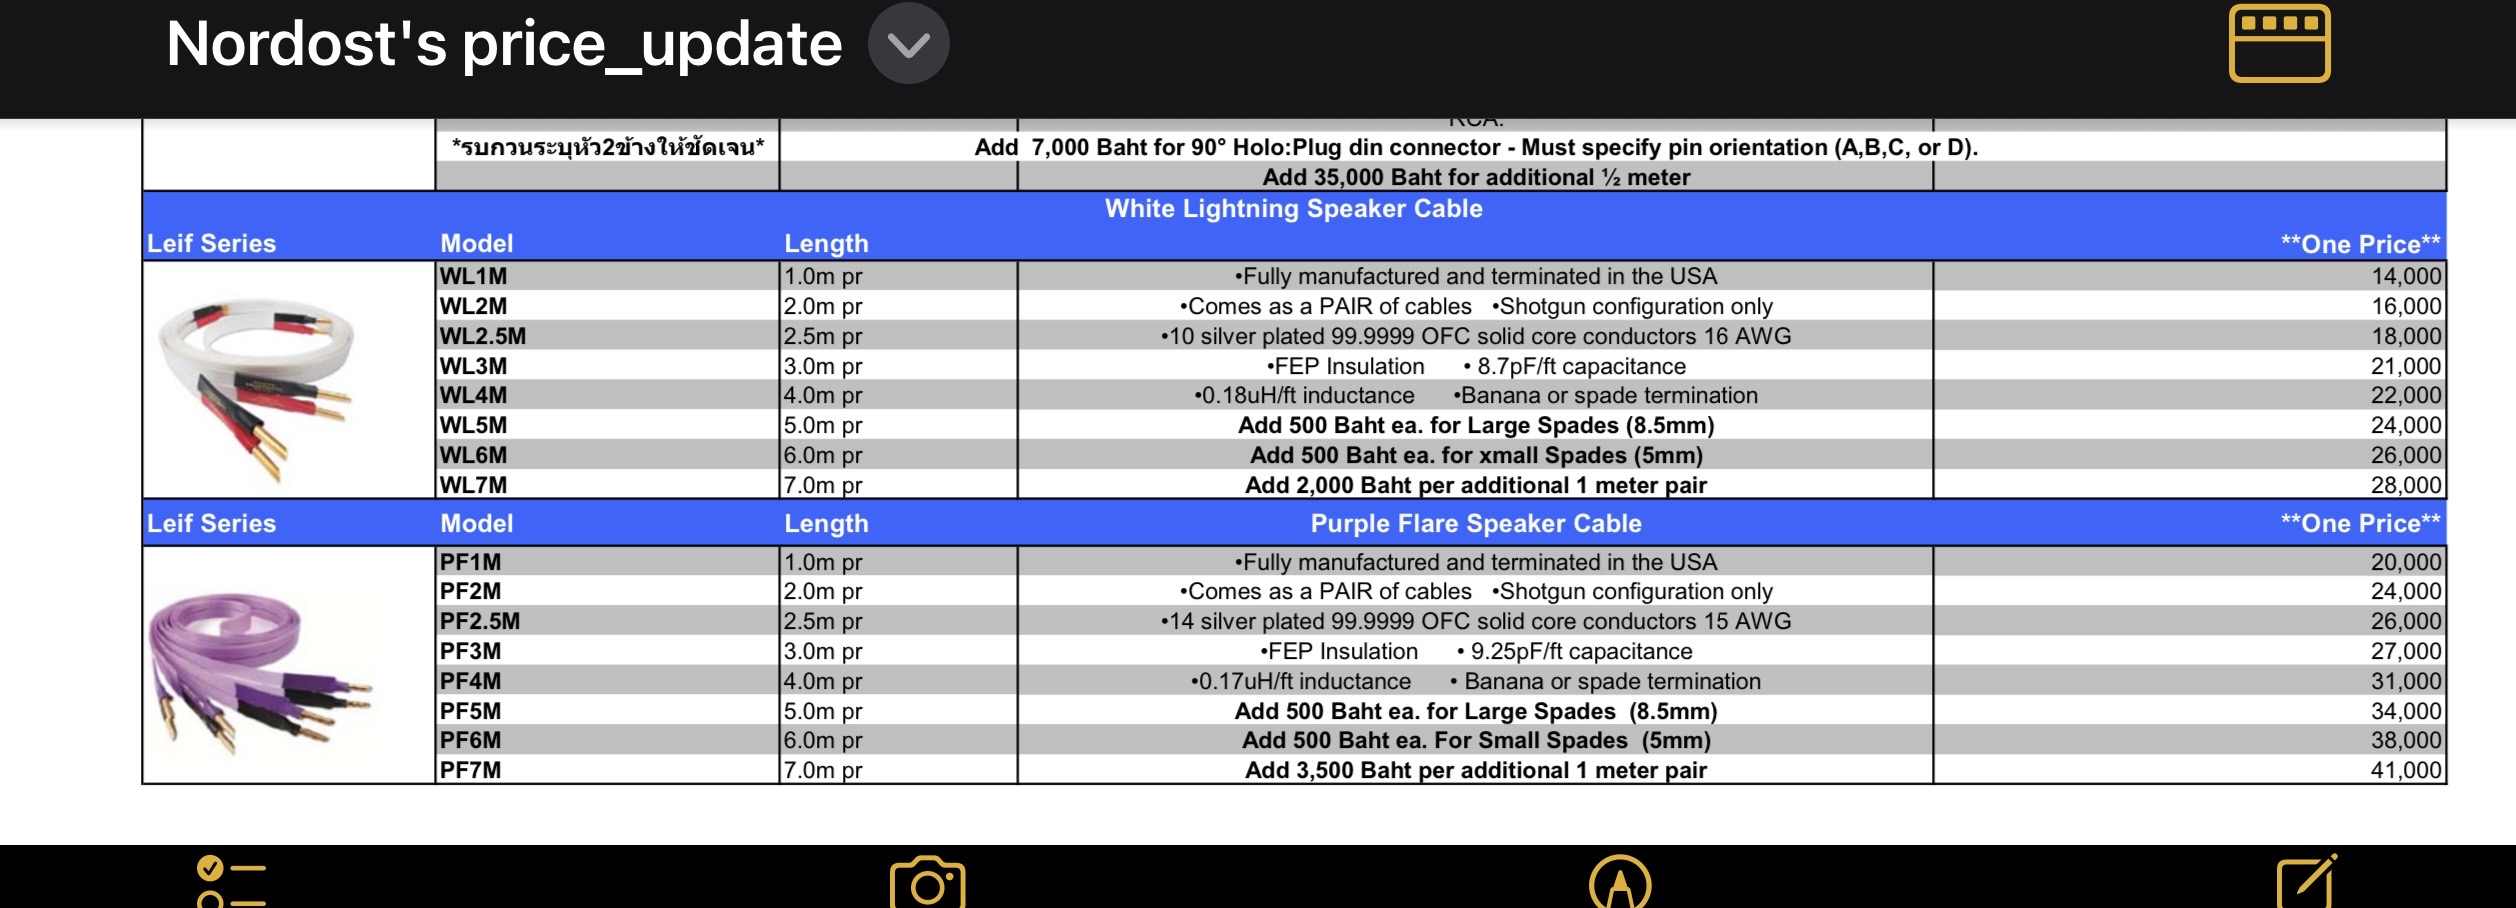This screenshot has width=2516, height=908.
Task: Click the 34,000 price for PF5M
Action: click(x=2406, y=711)
